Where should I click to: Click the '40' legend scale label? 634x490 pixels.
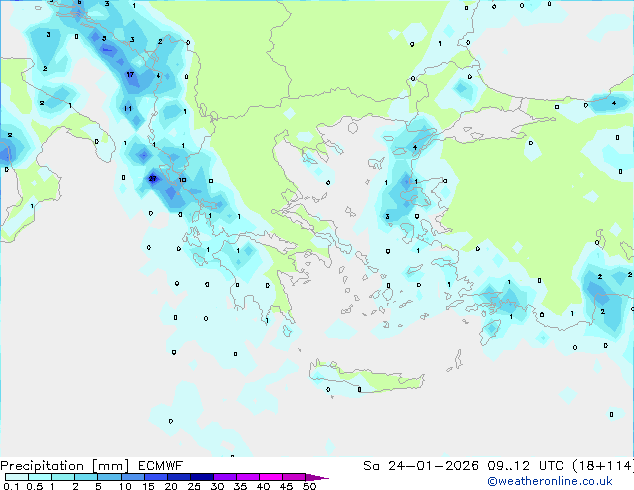pyautogui.click(x=263, y=486)
